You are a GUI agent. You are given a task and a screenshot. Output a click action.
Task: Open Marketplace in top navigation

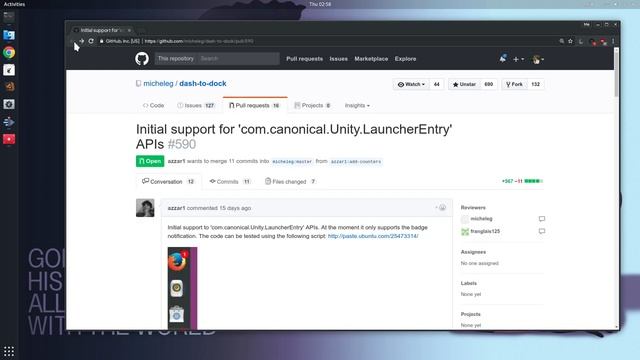coord(371,59)
